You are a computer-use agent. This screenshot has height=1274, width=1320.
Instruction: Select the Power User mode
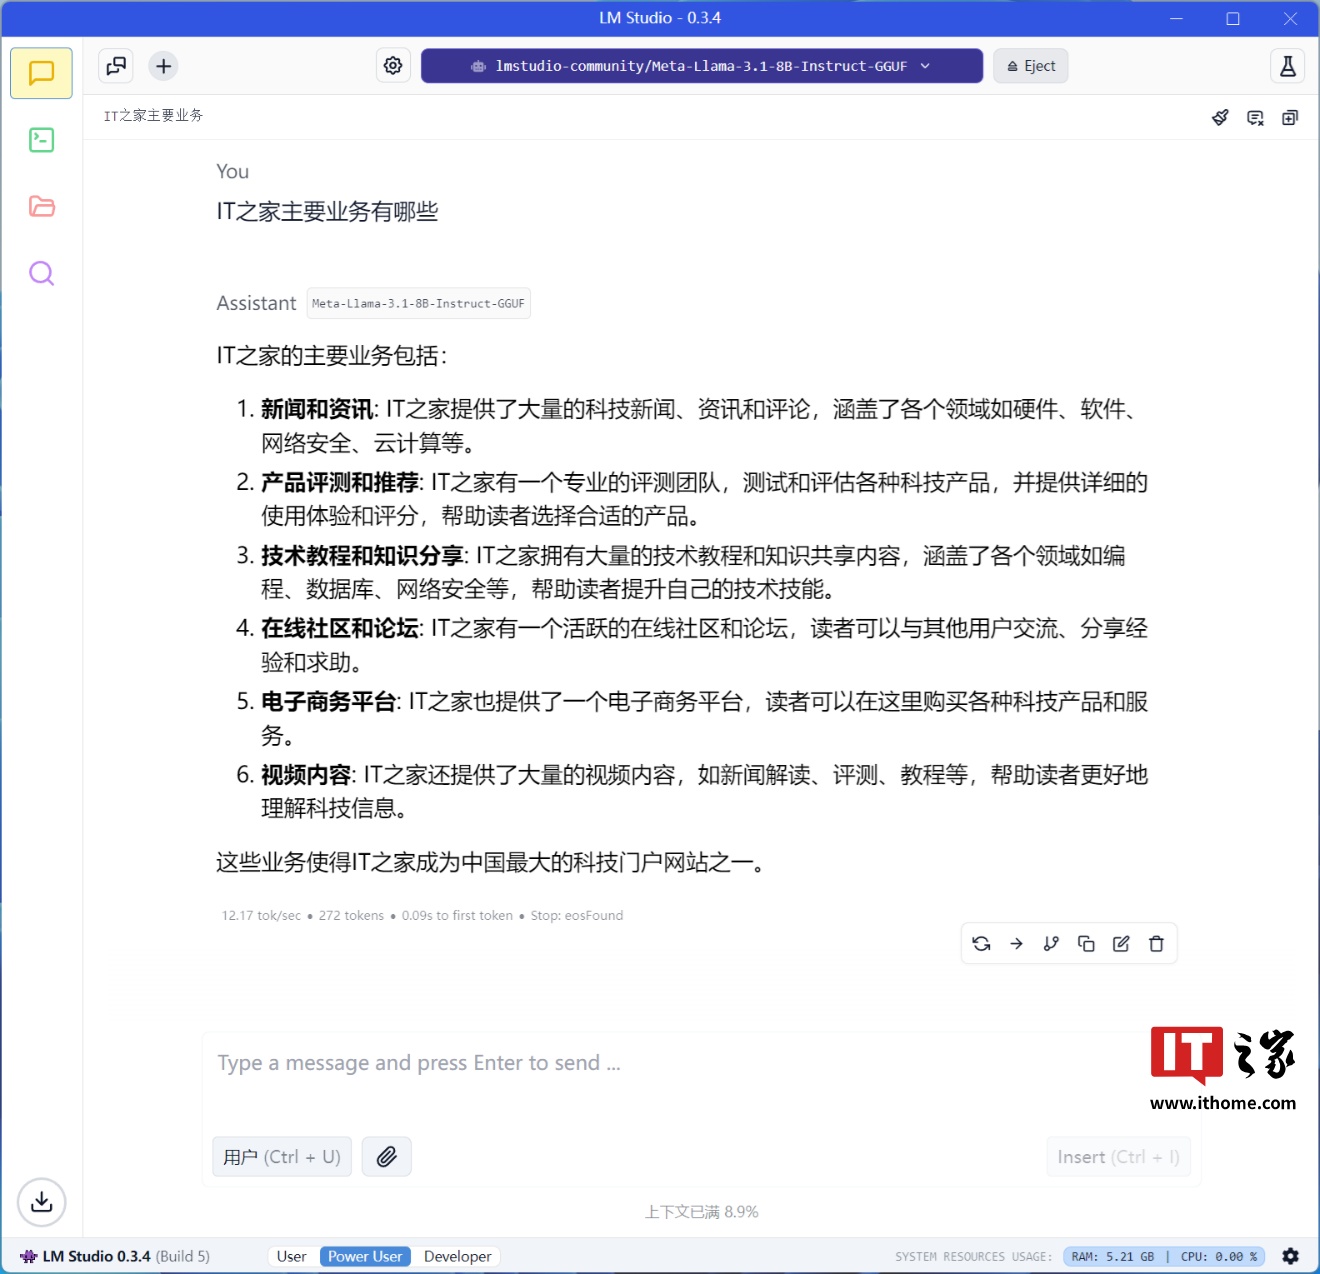click(365, 1257)
